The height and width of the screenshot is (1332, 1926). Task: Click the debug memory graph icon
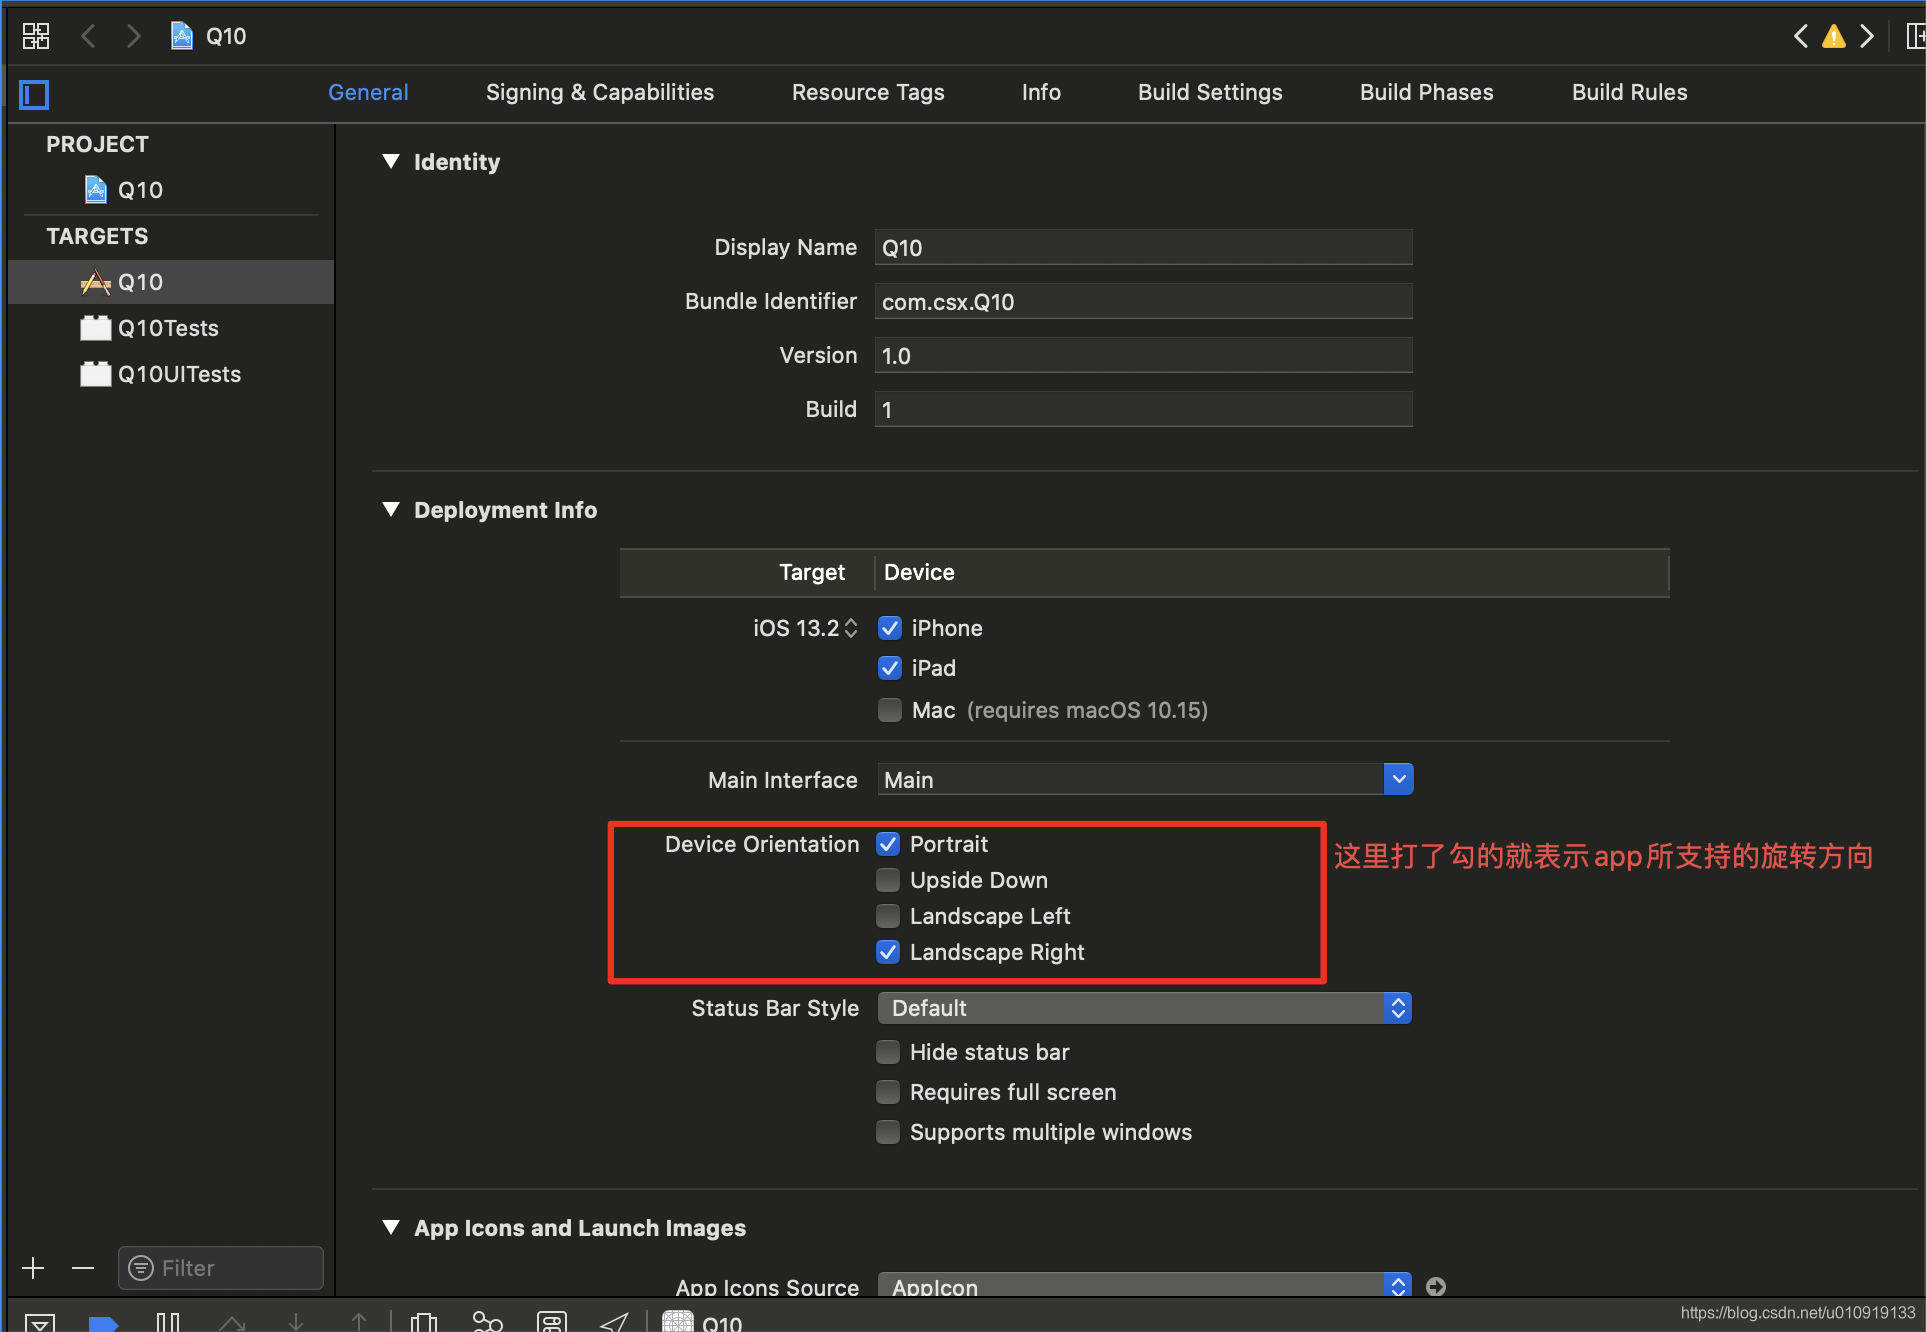click(487, 1322)
